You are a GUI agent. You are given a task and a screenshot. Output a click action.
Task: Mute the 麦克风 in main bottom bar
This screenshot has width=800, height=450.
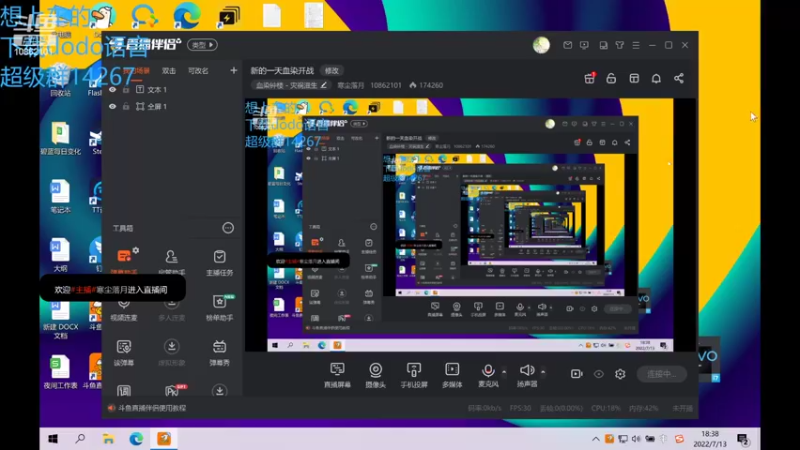[488, 375]
